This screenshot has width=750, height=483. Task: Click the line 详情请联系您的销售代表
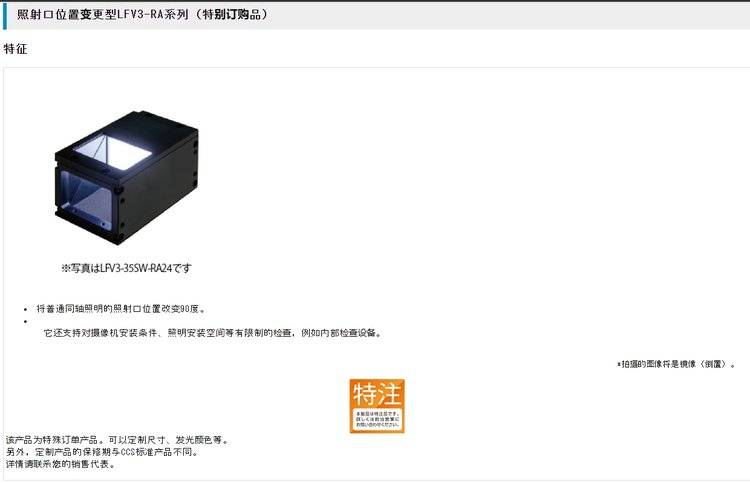pyautogui.click(x=61, y=464)
